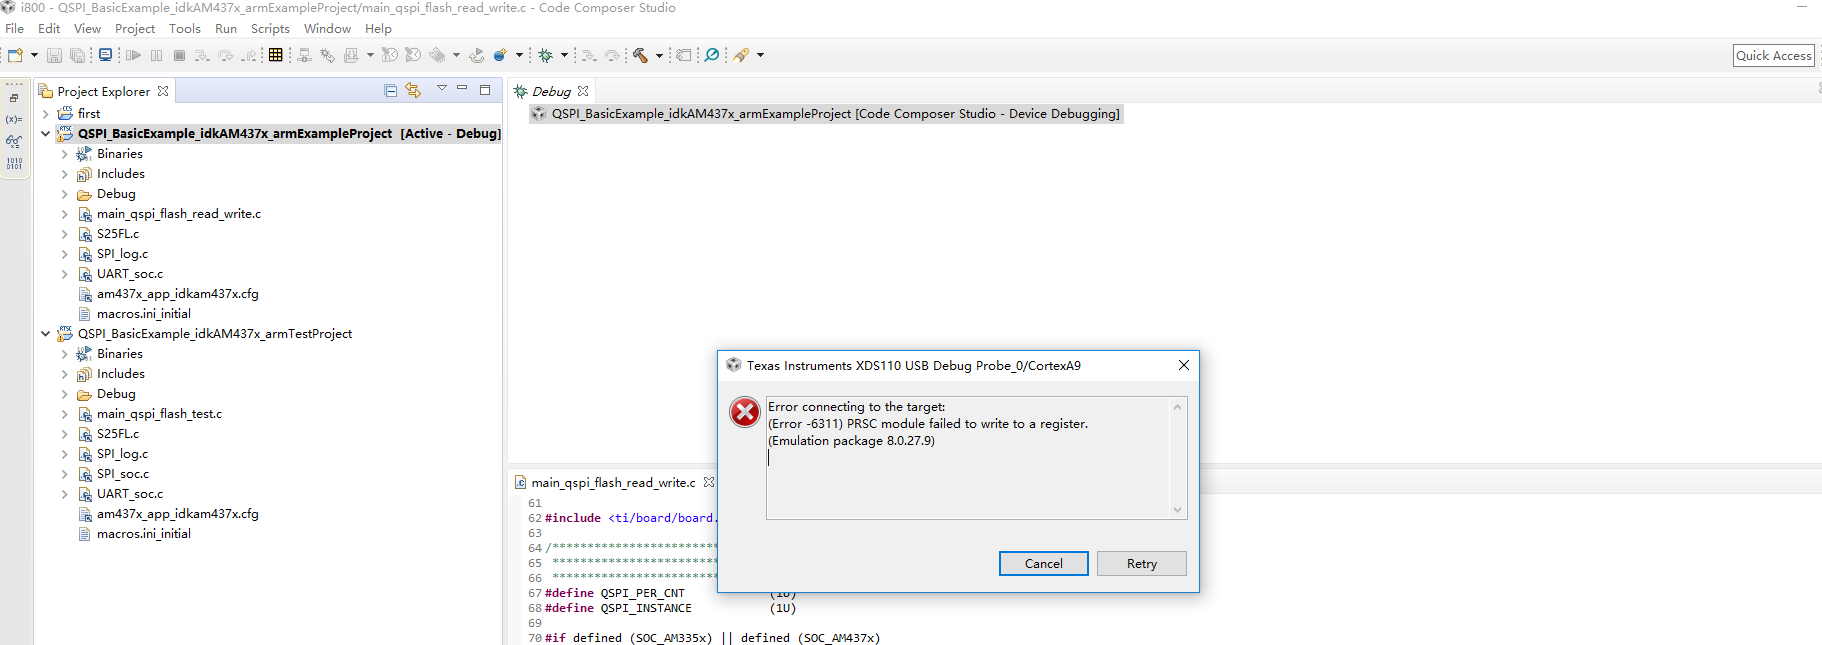Open Project Explorer View Menu triangle
Viewport: 1822px width, 645px height.
pyautogui.click(x=442, y=89)
